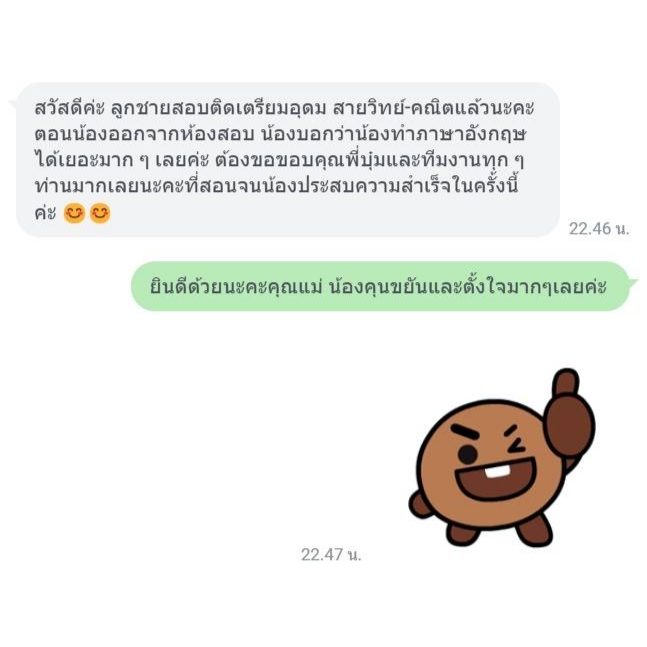Click the Shooky thumbs-up sticker
This screenshot has width=647, height=647.
click(502, 458)
